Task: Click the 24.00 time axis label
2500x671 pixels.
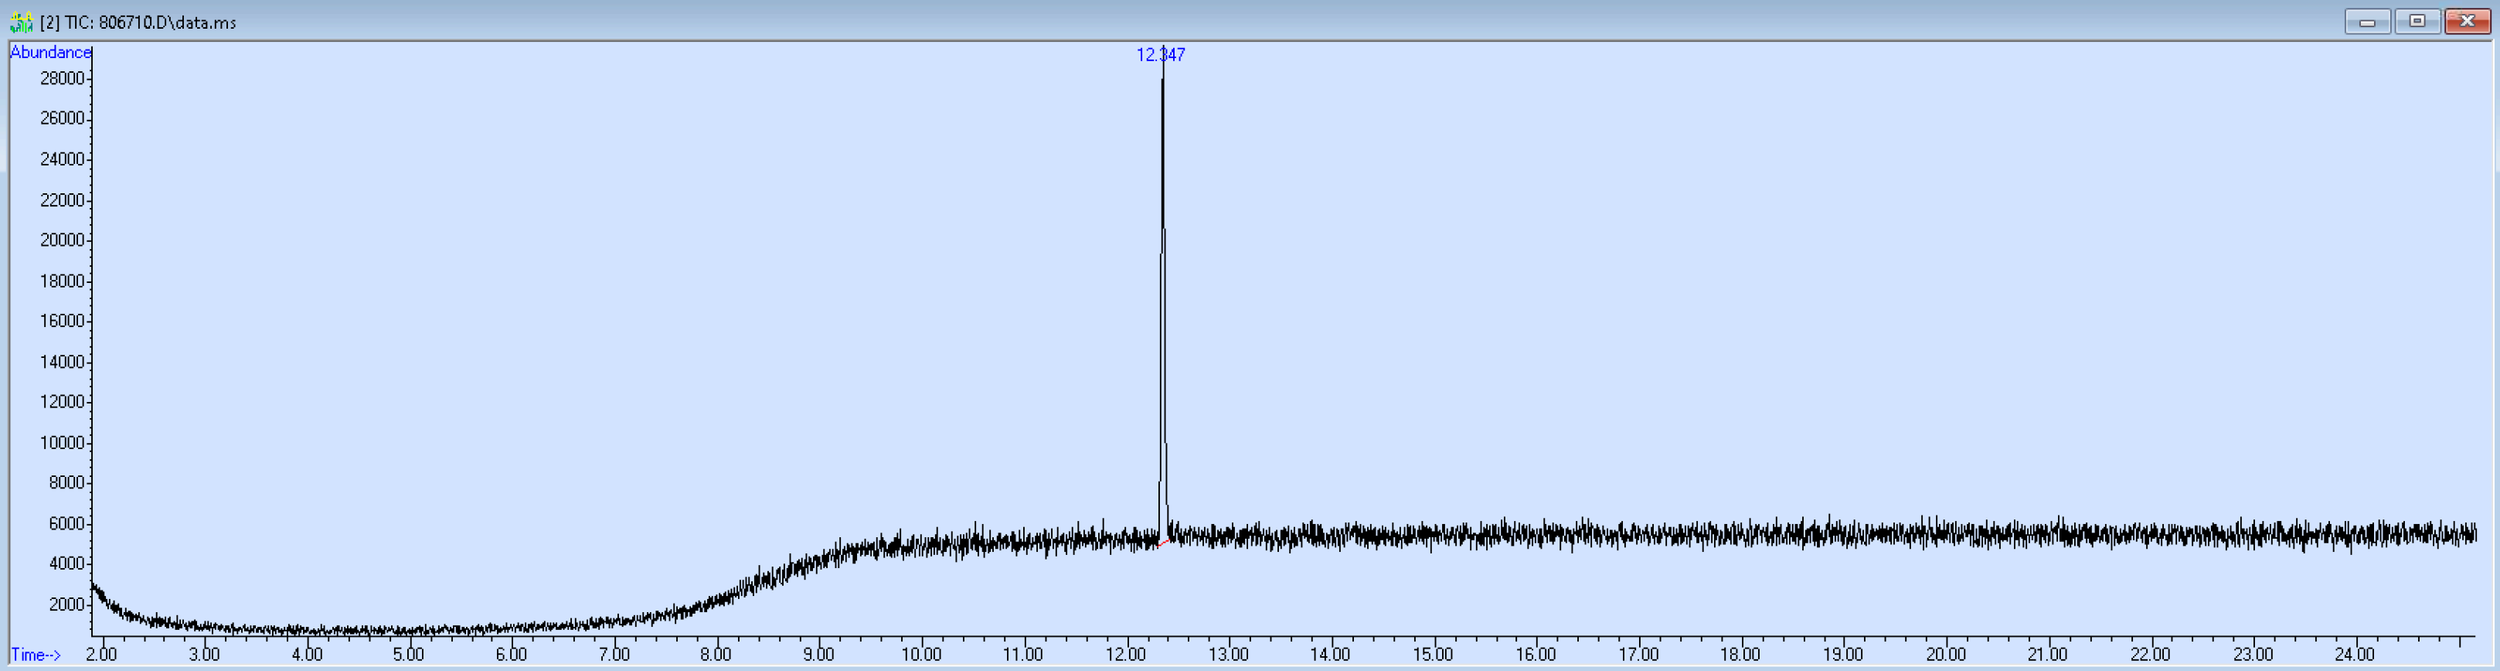Action: 2354,654
